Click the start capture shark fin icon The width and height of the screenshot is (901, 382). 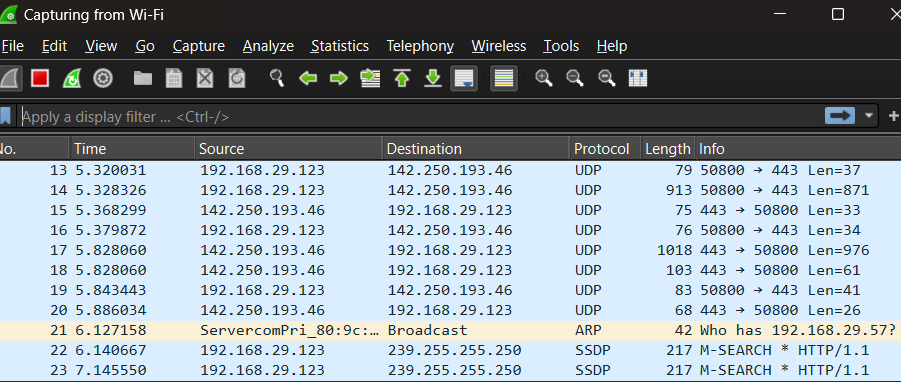pyautogui.click(x=10, y=78)
